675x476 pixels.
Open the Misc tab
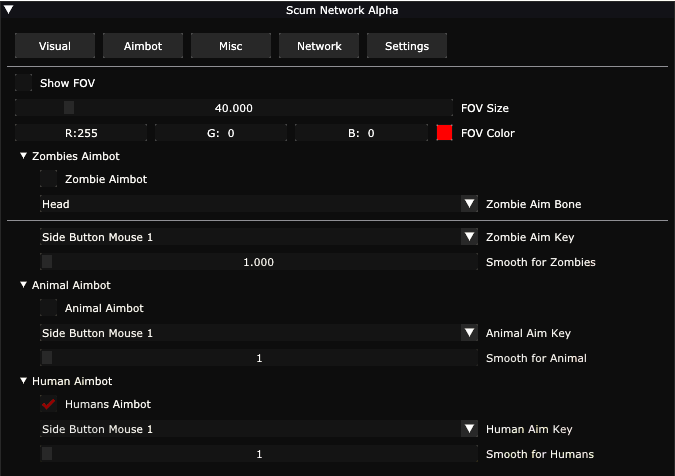pos(231,46)
